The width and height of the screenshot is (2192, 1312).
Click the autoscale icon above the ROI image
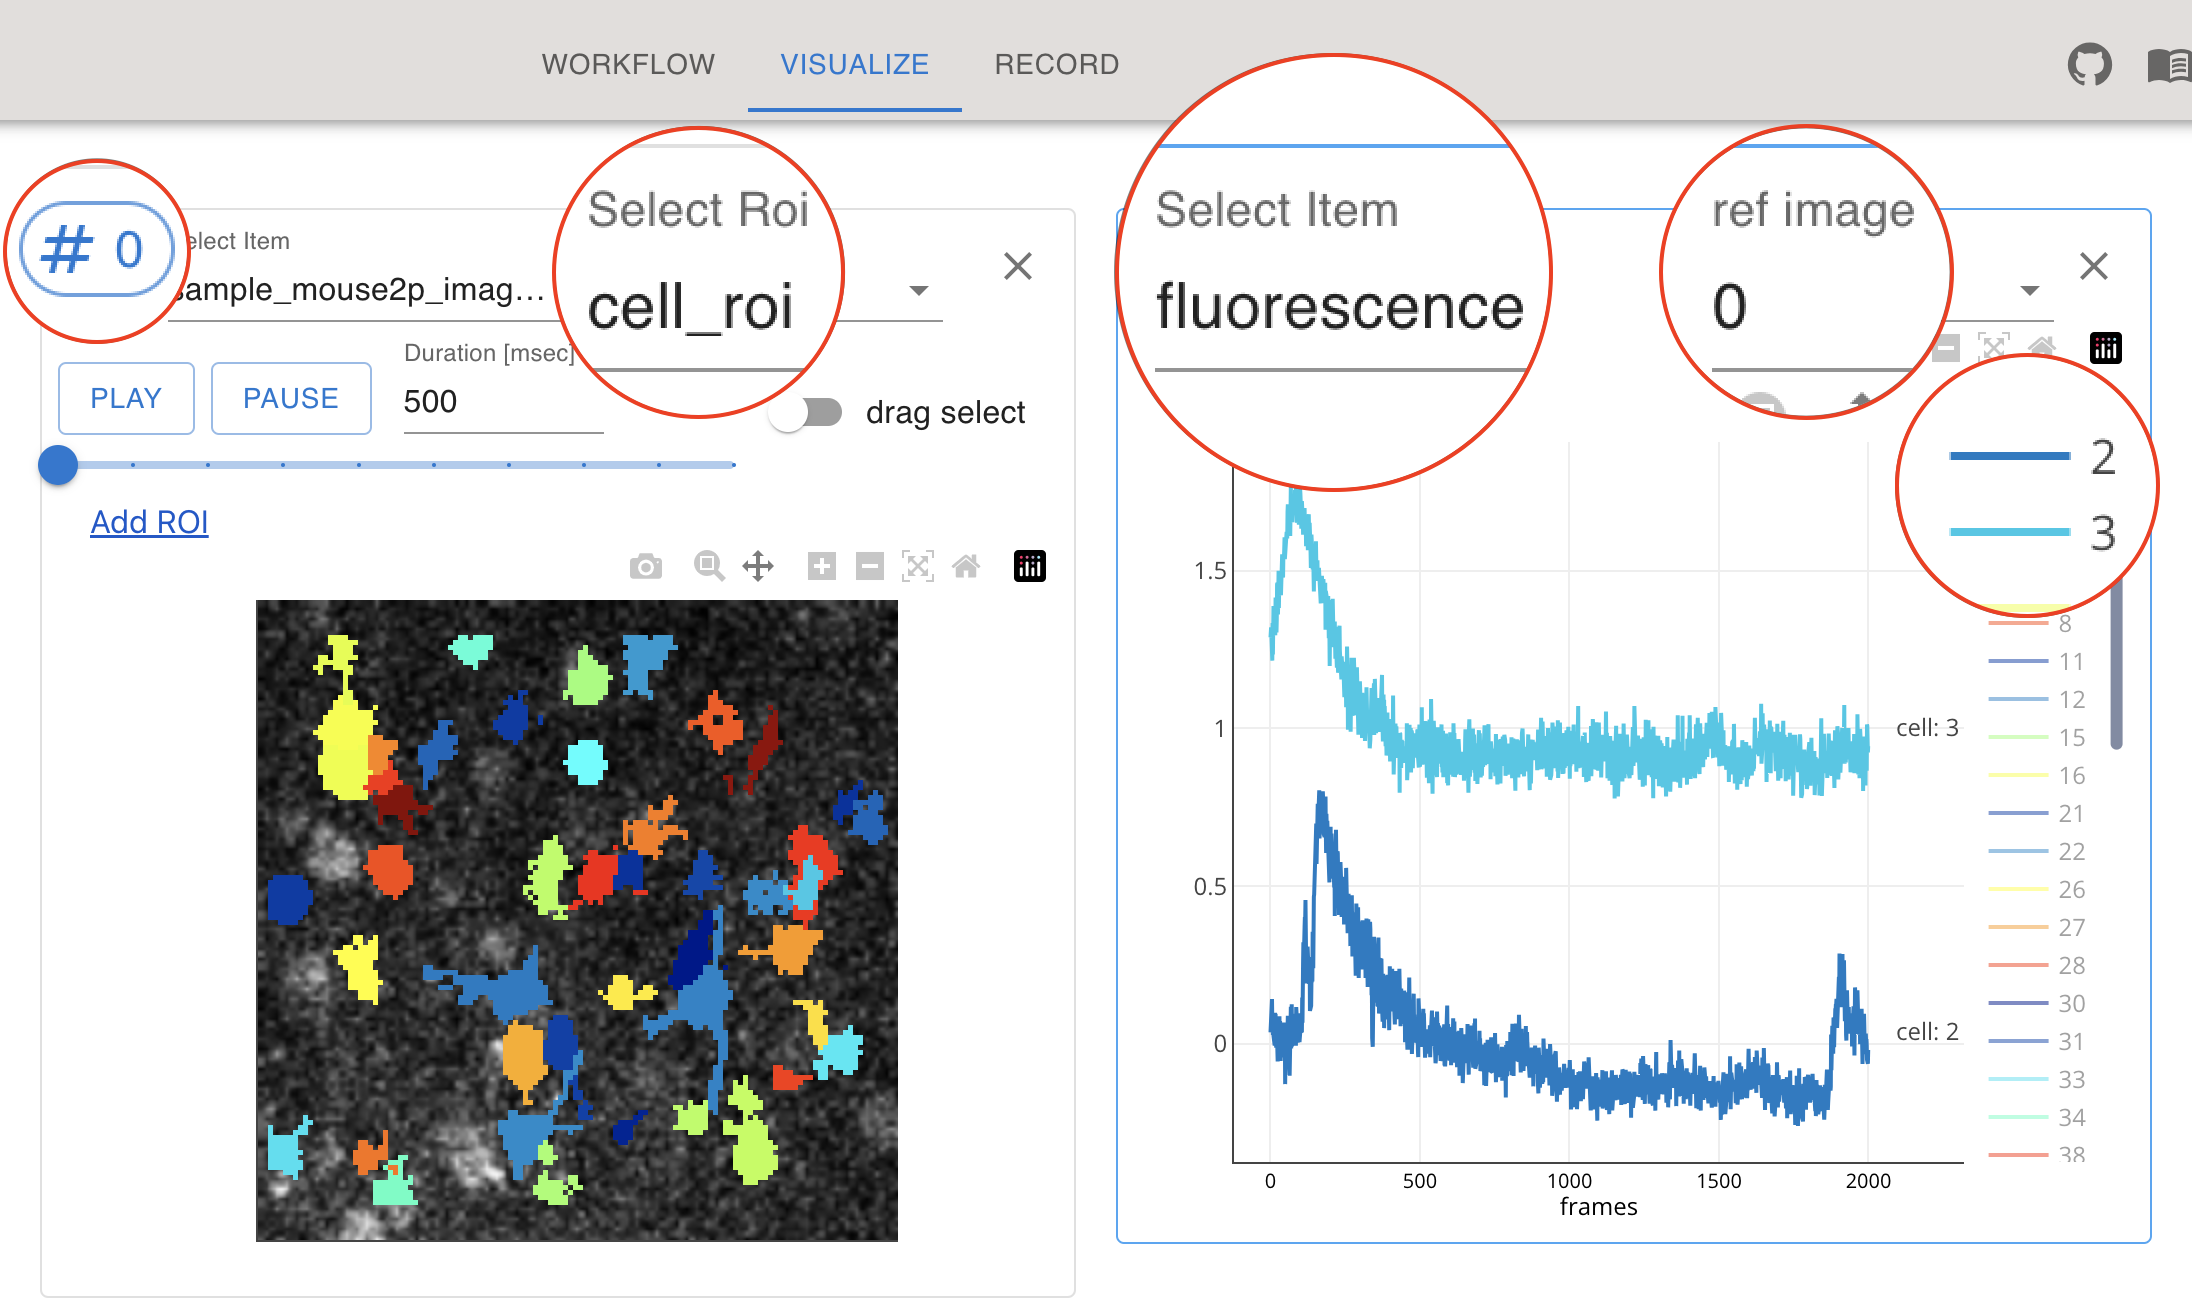tap(918, 567)
